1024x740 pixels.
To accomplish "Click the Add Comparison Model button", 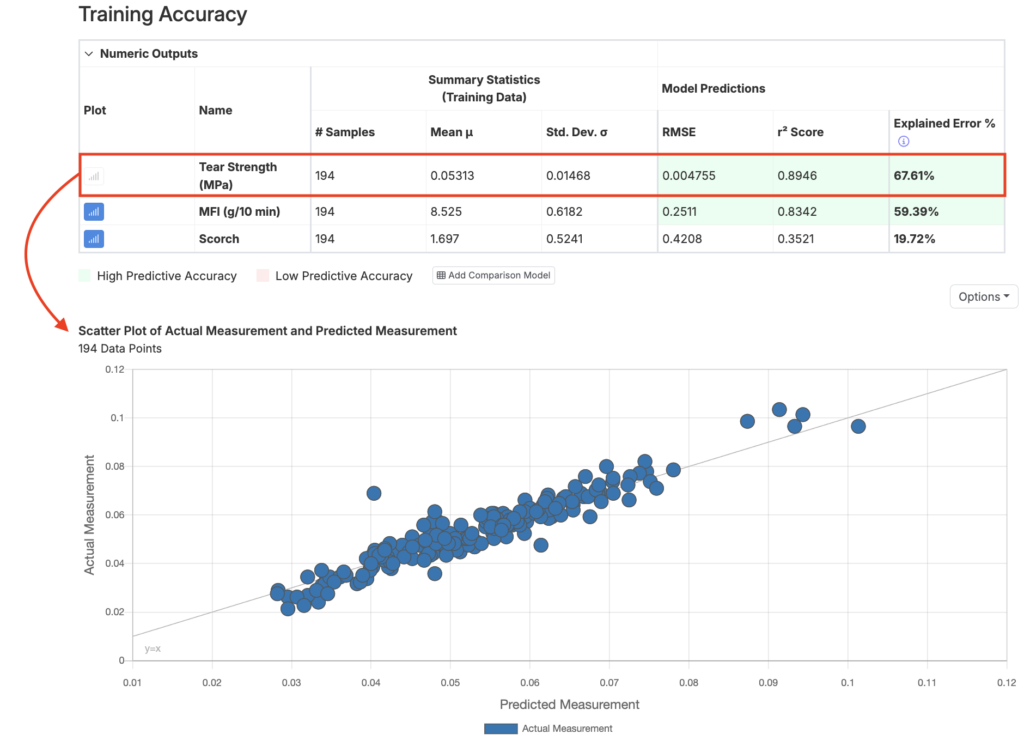I will 493,275.
